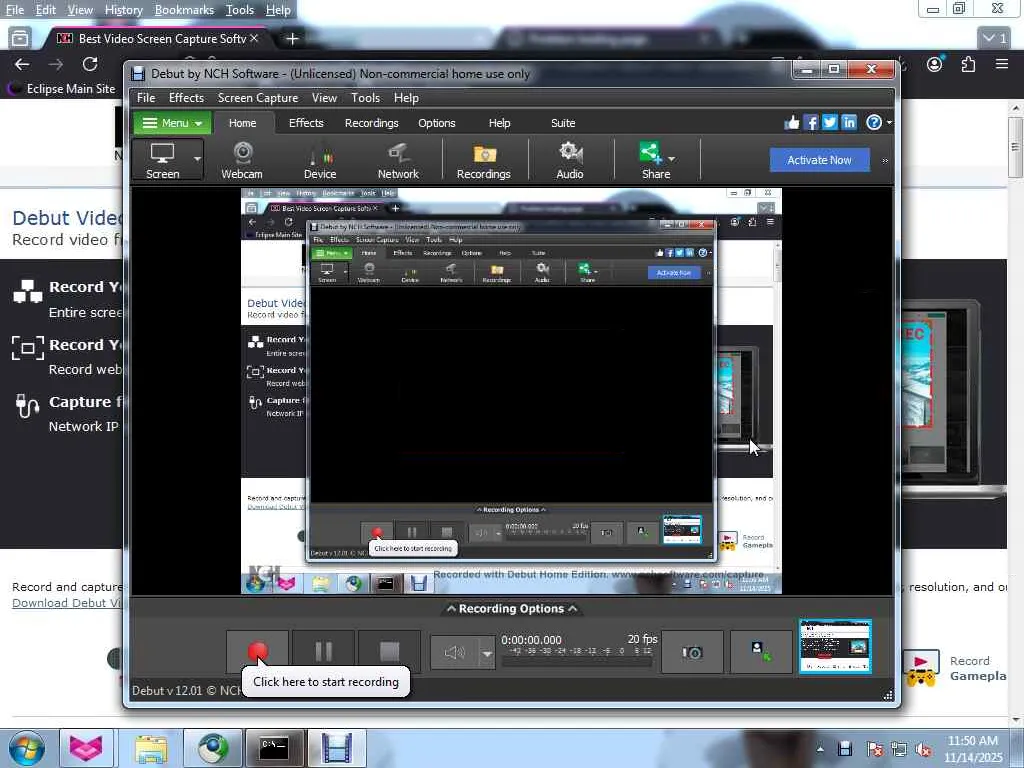Image resolution: width=1024 pixels, height=768 pixels.
Task: Collapse the Recording Options header
Action: [x=511, y=609]
